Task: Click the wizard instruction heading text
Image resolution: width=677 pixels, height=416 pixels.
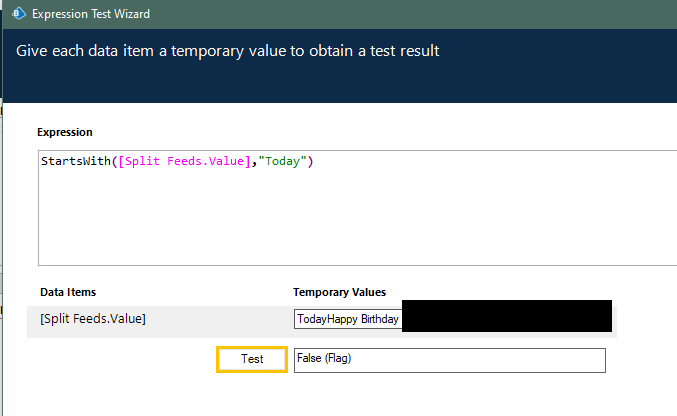Action: coord(227,51)
